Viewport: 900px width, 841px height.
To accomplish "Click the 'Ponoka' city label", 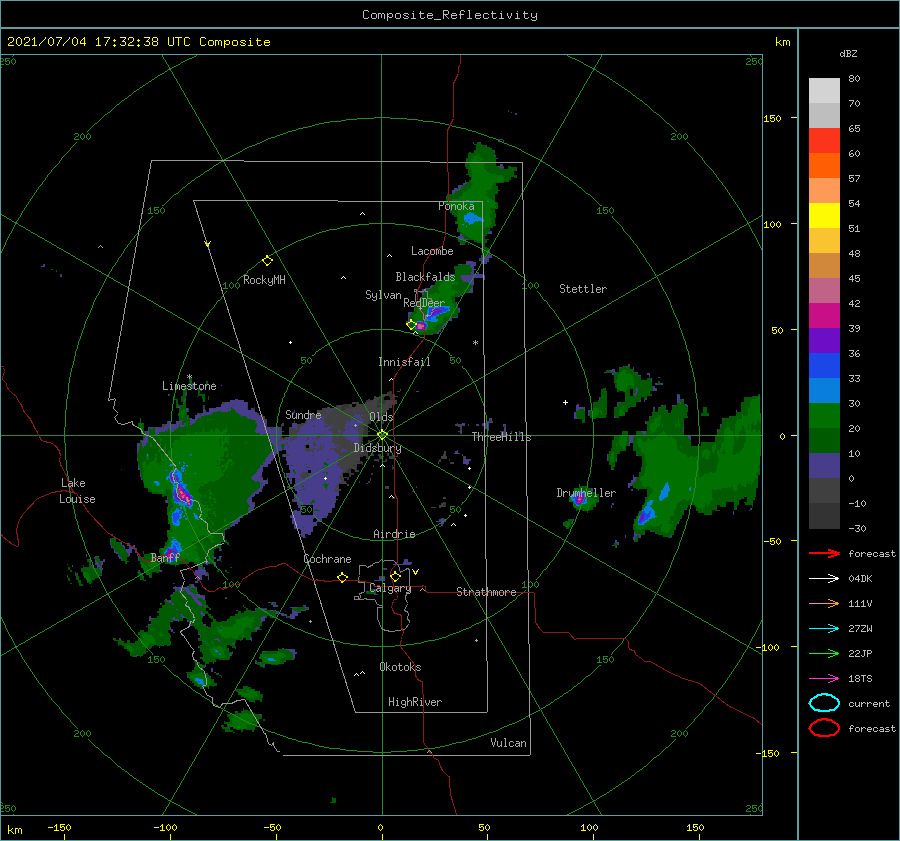I will [x=456, y=206].
